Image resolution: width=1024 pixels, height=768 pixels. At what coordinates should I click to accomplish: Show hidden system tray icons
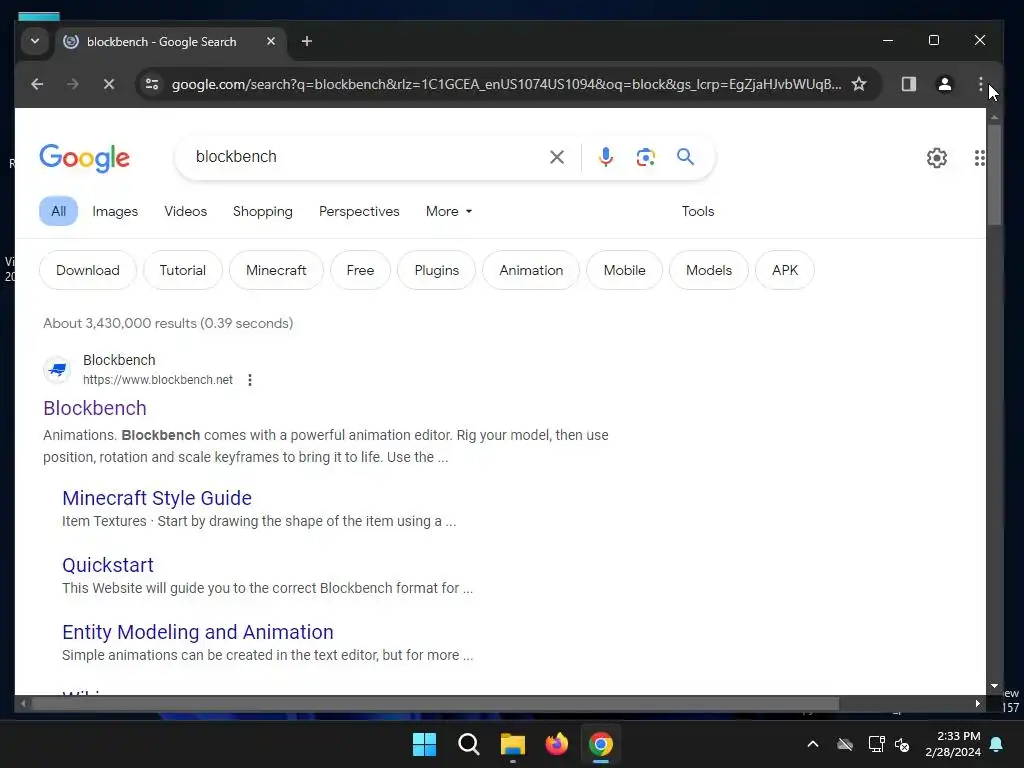tap(813, 744)
